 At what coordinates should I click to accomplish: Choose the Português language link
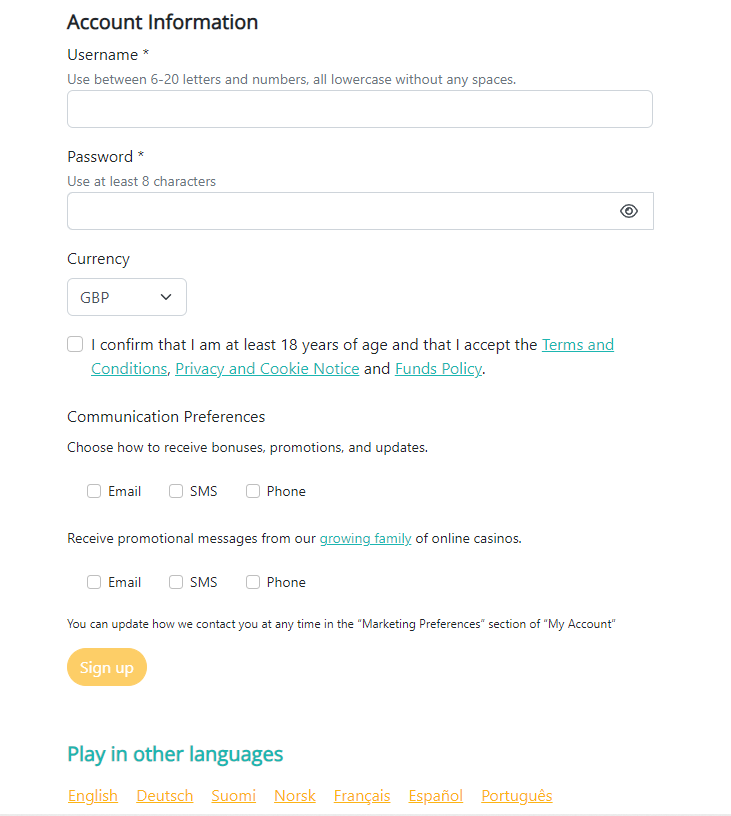coord(517,796)
